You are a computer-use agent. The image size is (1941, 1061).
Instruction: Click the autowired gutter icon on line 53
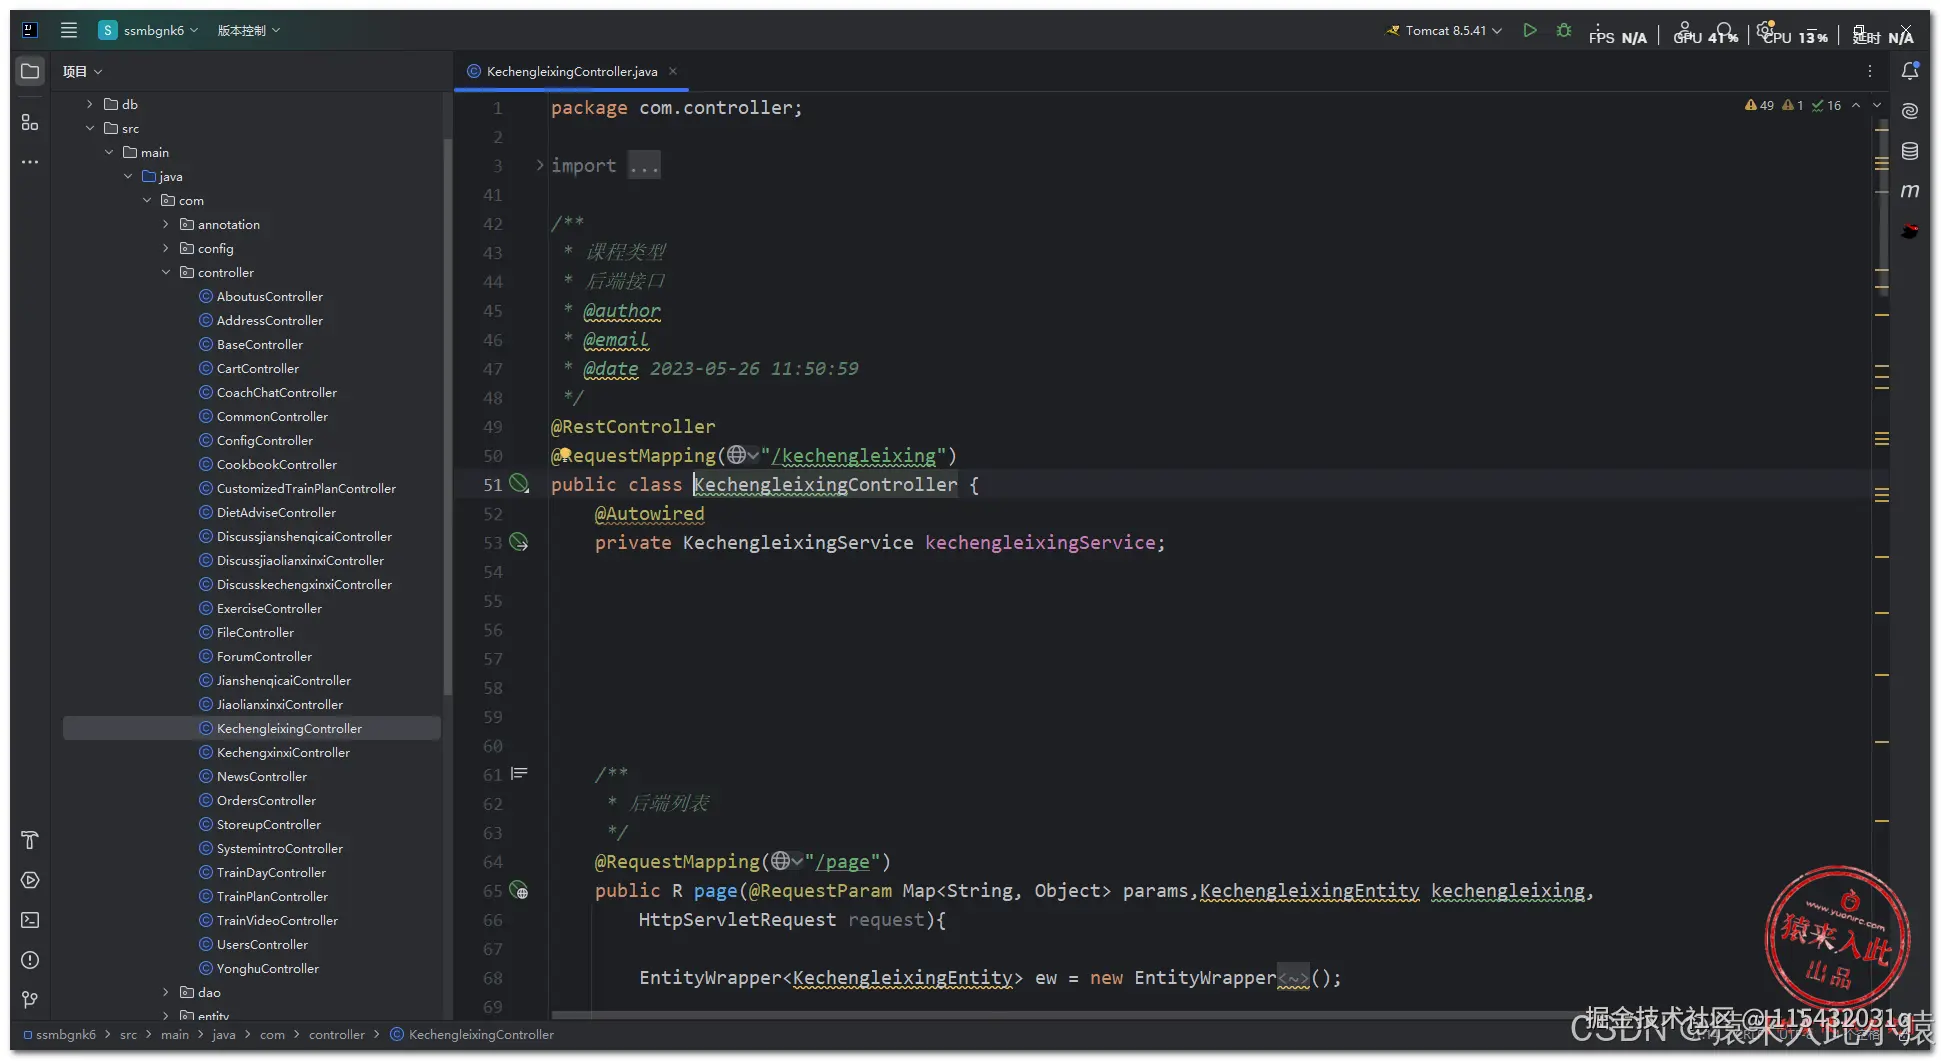tap(519, 542)
